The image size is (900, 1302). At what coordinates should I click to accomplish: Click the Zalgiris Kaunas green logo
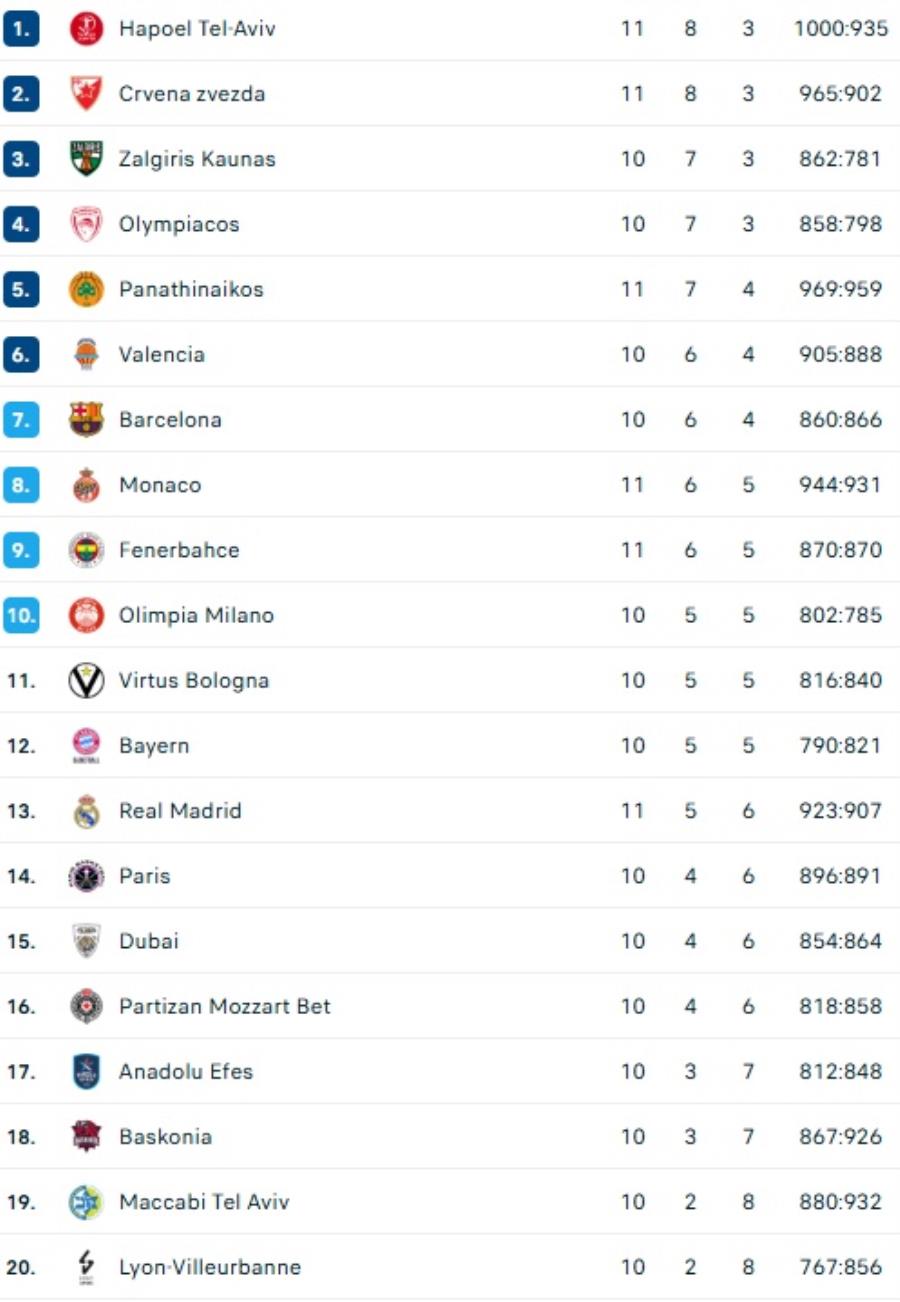[x=86, y=159]
